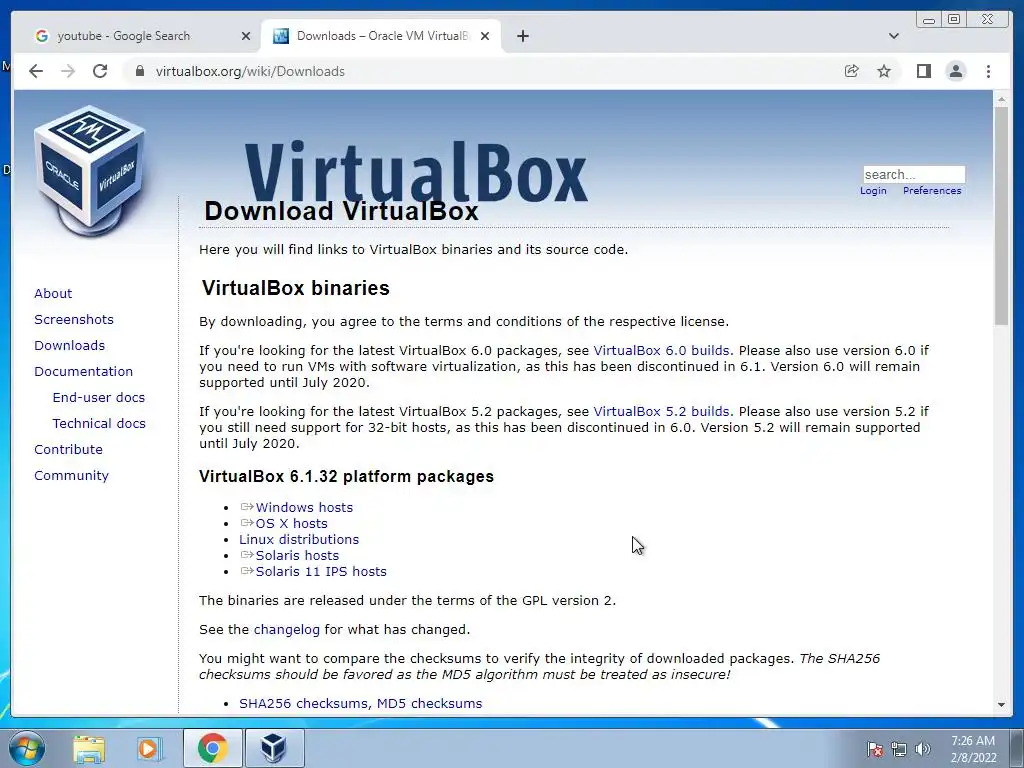This screenshot has width=1024, height=768.
Task: Open Documentation in the sidebar
Action: coord(84,372)
